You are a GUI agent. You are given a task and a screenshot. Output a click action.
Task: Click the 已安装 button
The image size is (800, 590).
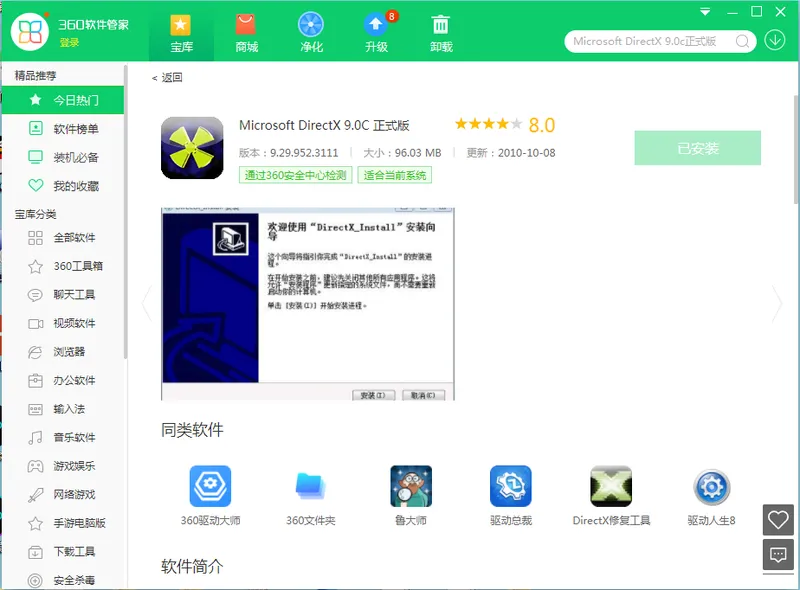pyautogui.click(x=697, y=148)
